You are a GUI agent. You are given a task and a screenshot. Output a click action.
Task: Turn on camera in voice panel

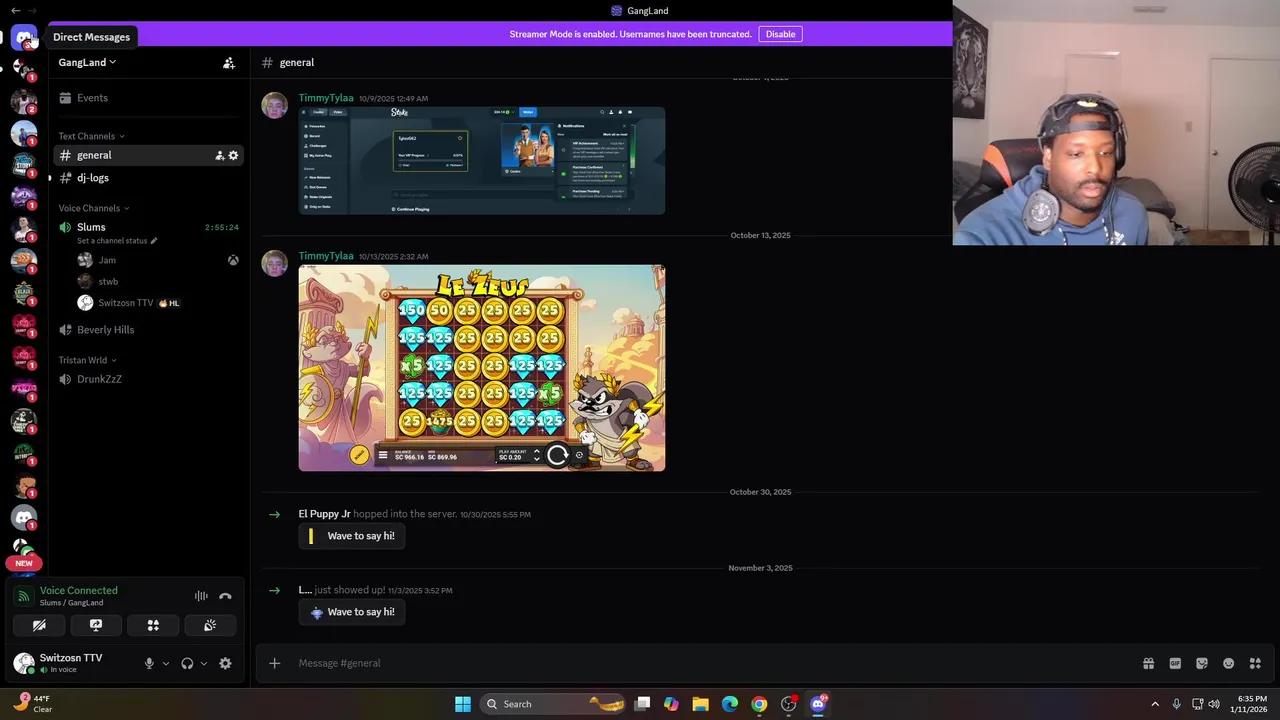point(39,625)
